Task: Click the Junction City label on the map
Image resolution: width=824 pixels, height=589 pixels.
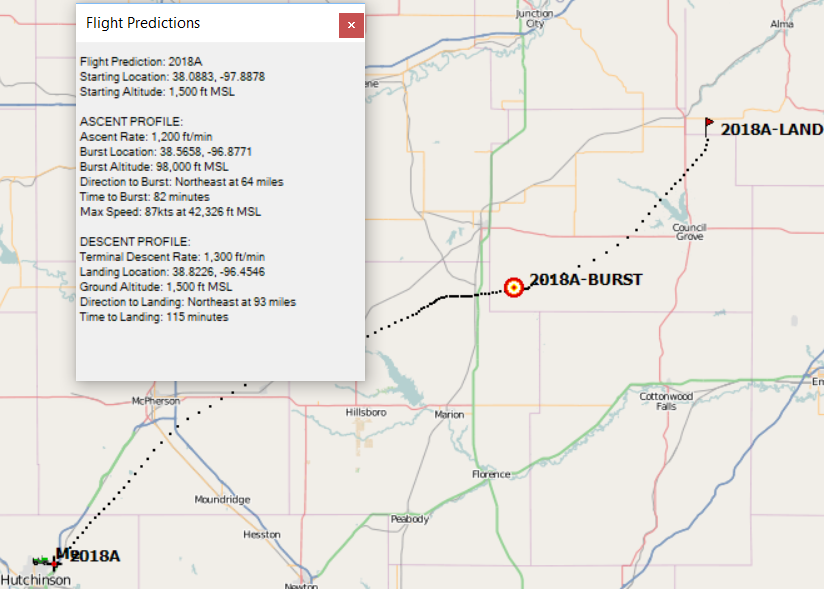Action: pos(534,18)
